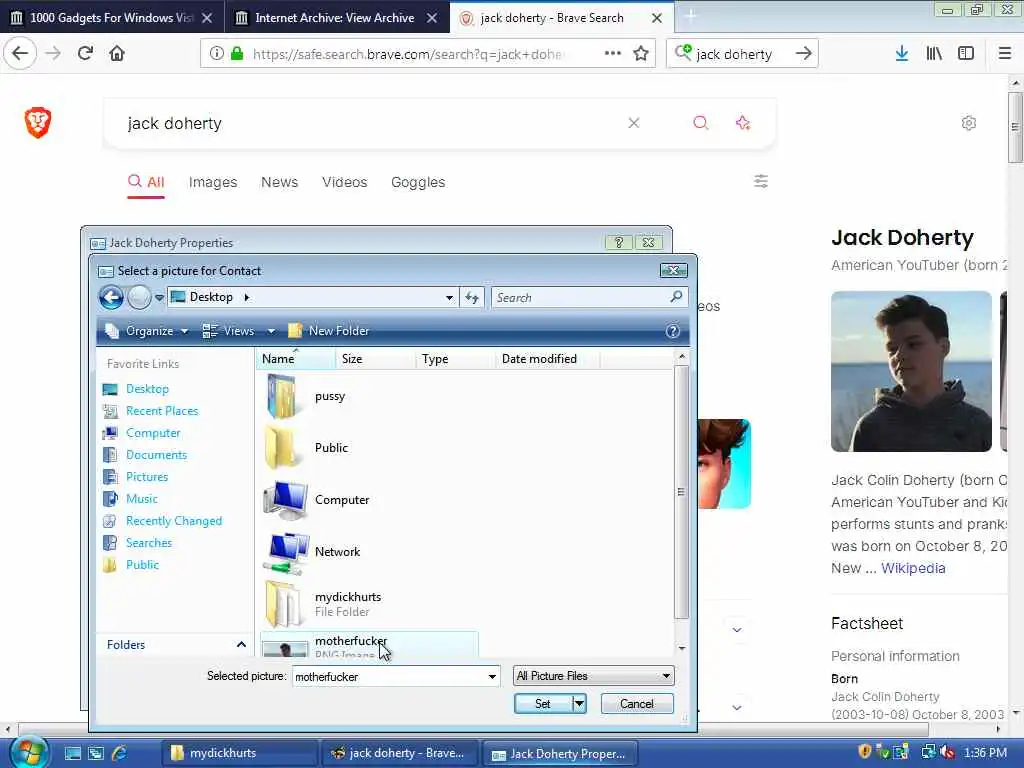Open search filter sliders icon
Viewport: 1024px width, 768px height.
761,181
